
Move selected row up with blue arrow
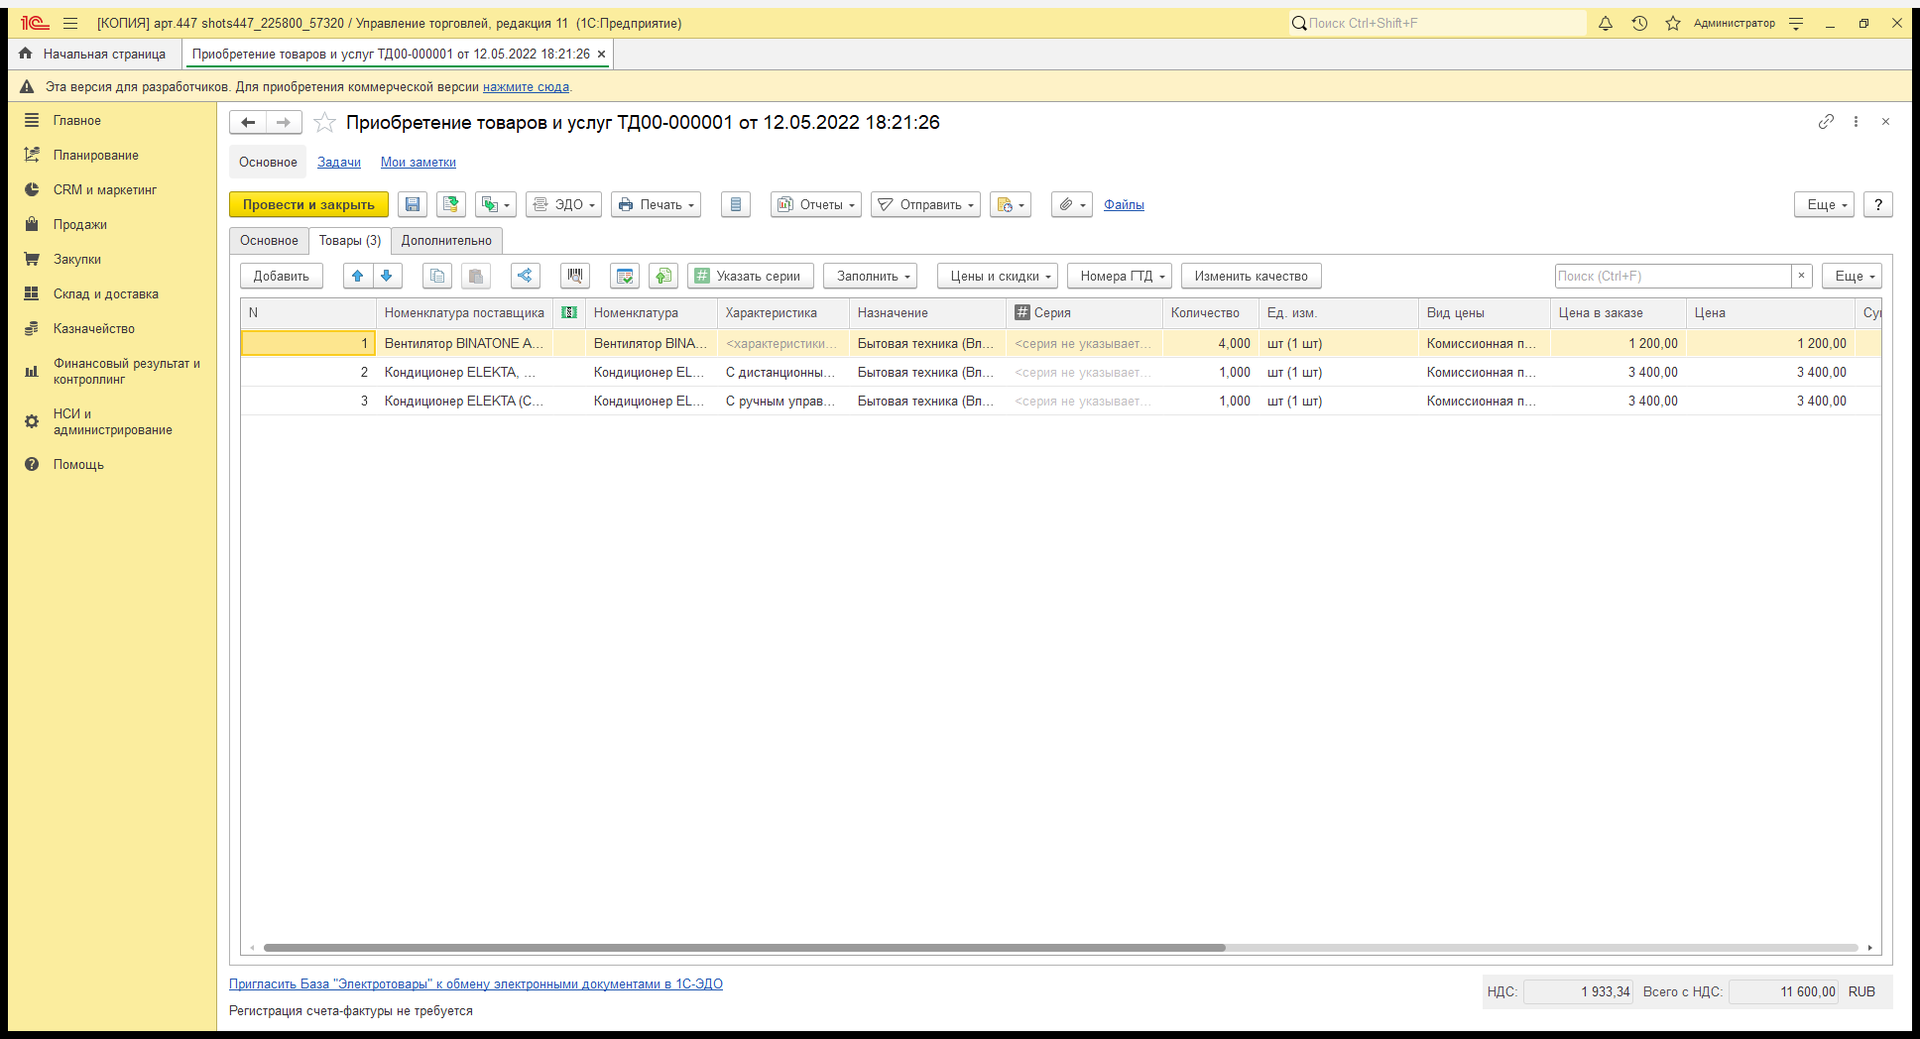[x=357, y=276]
